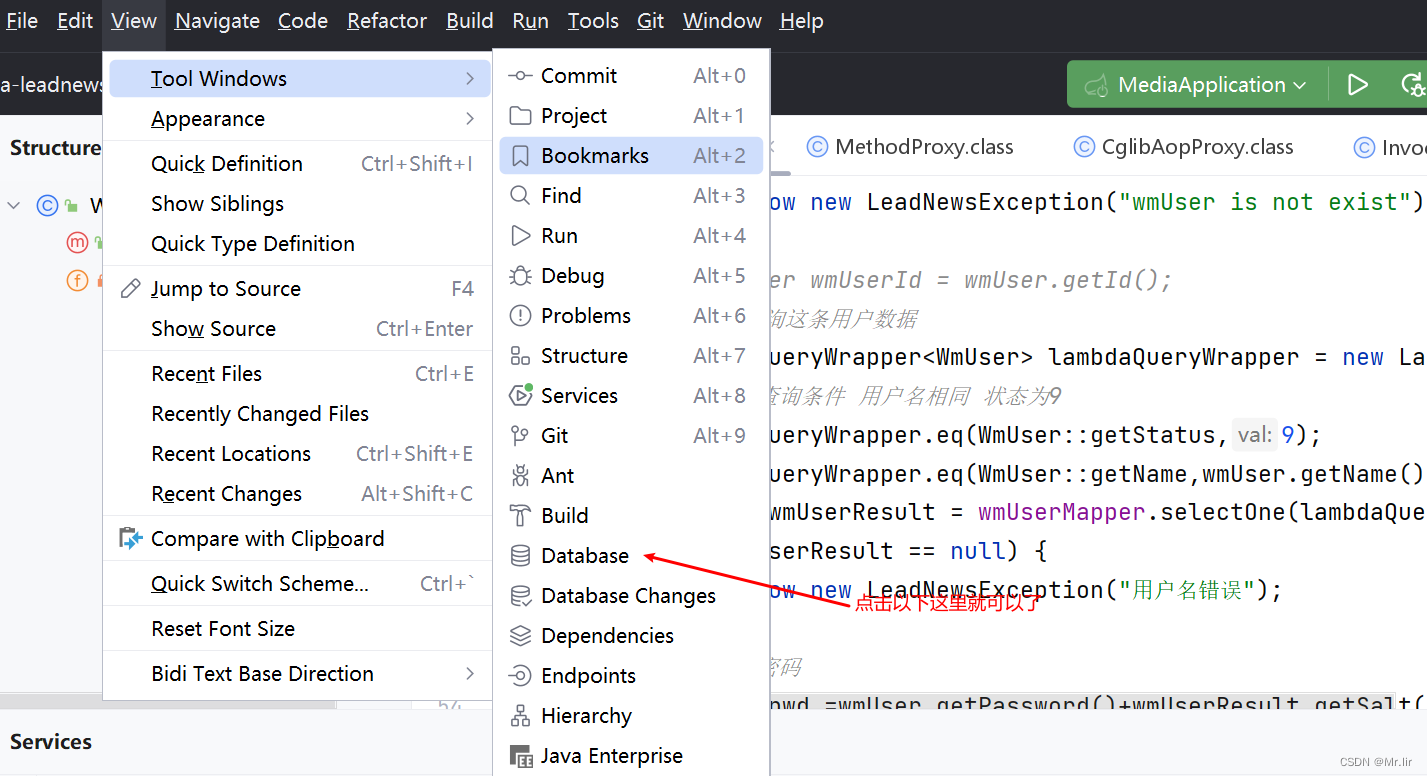1427x776 pixels.
Task: Switch to MethodProxy.class tab
Action: point(910,148)
